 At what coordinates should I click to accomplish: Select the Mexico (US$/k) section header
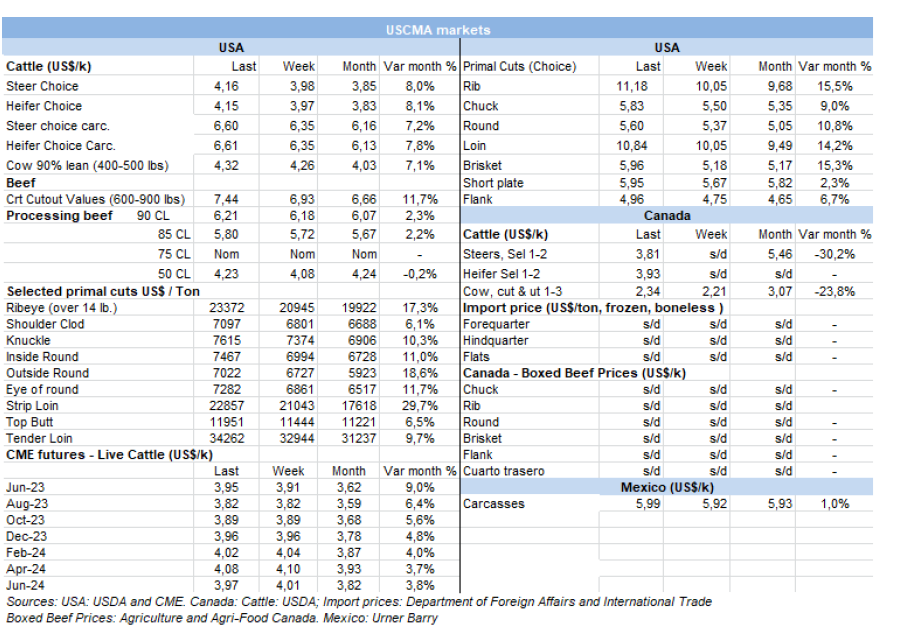click(666, 487)
